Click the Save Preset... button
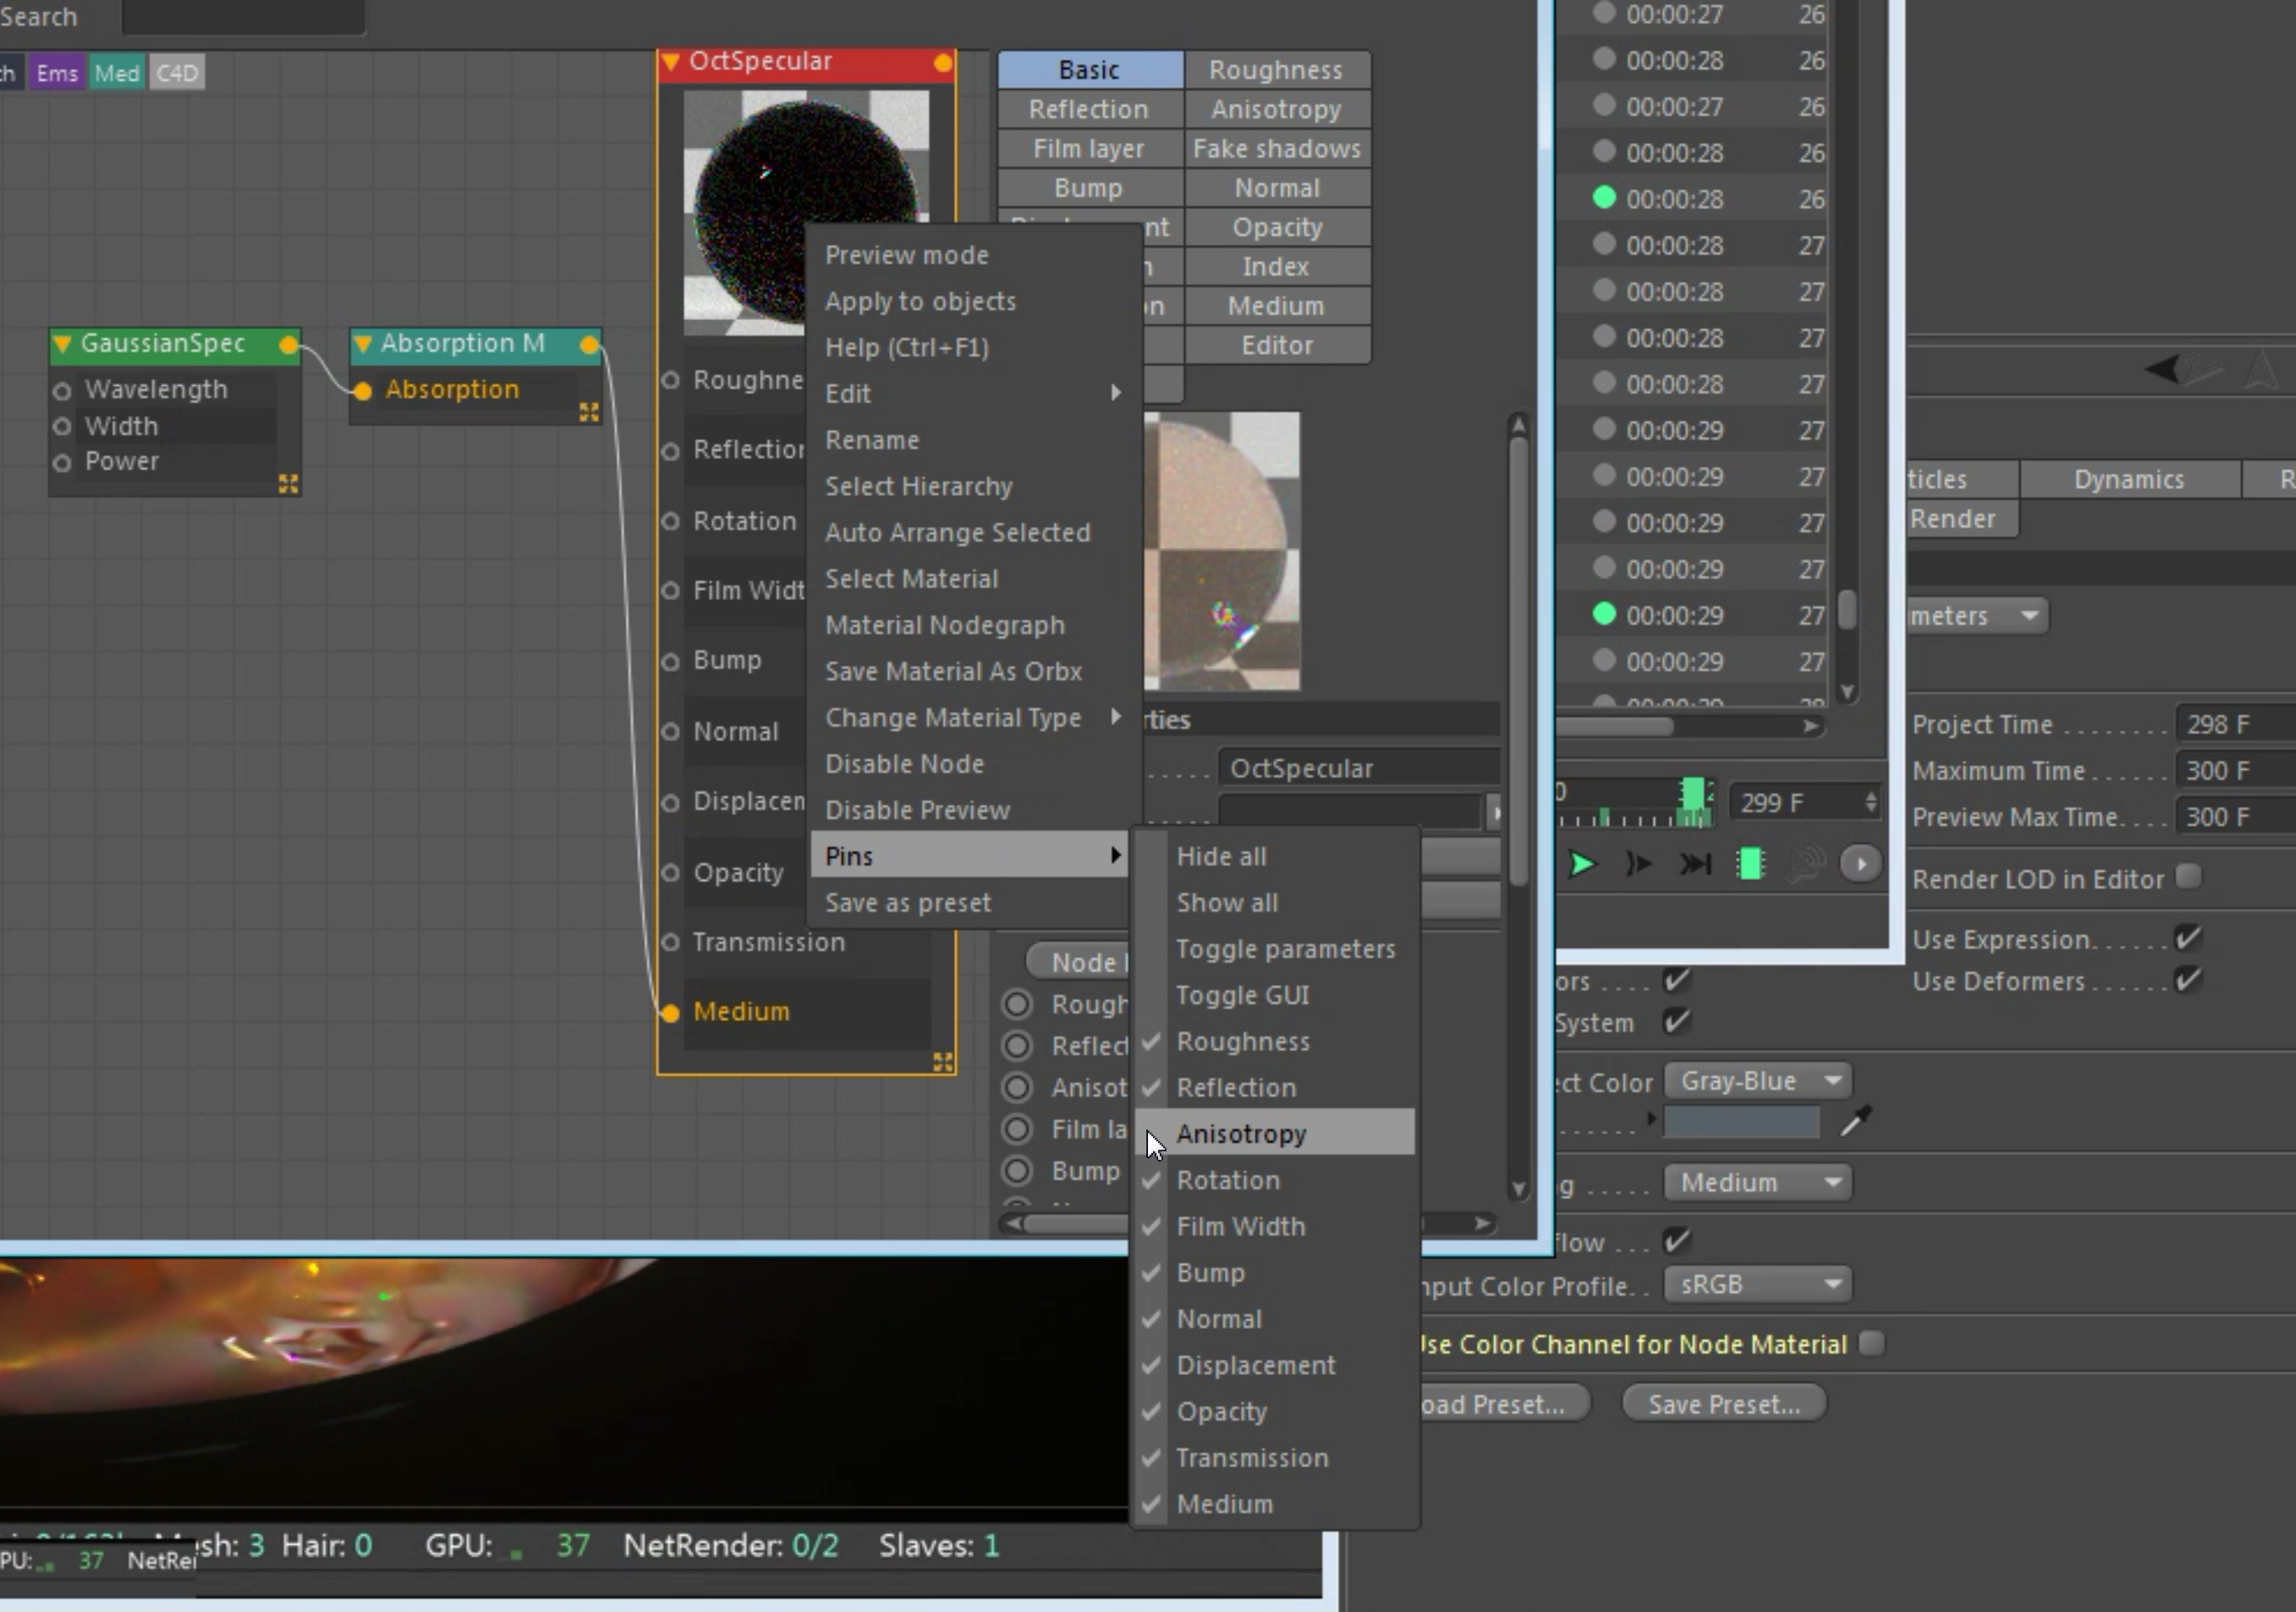This screenshot has height=1612, width=2296. point(1724,1404)
